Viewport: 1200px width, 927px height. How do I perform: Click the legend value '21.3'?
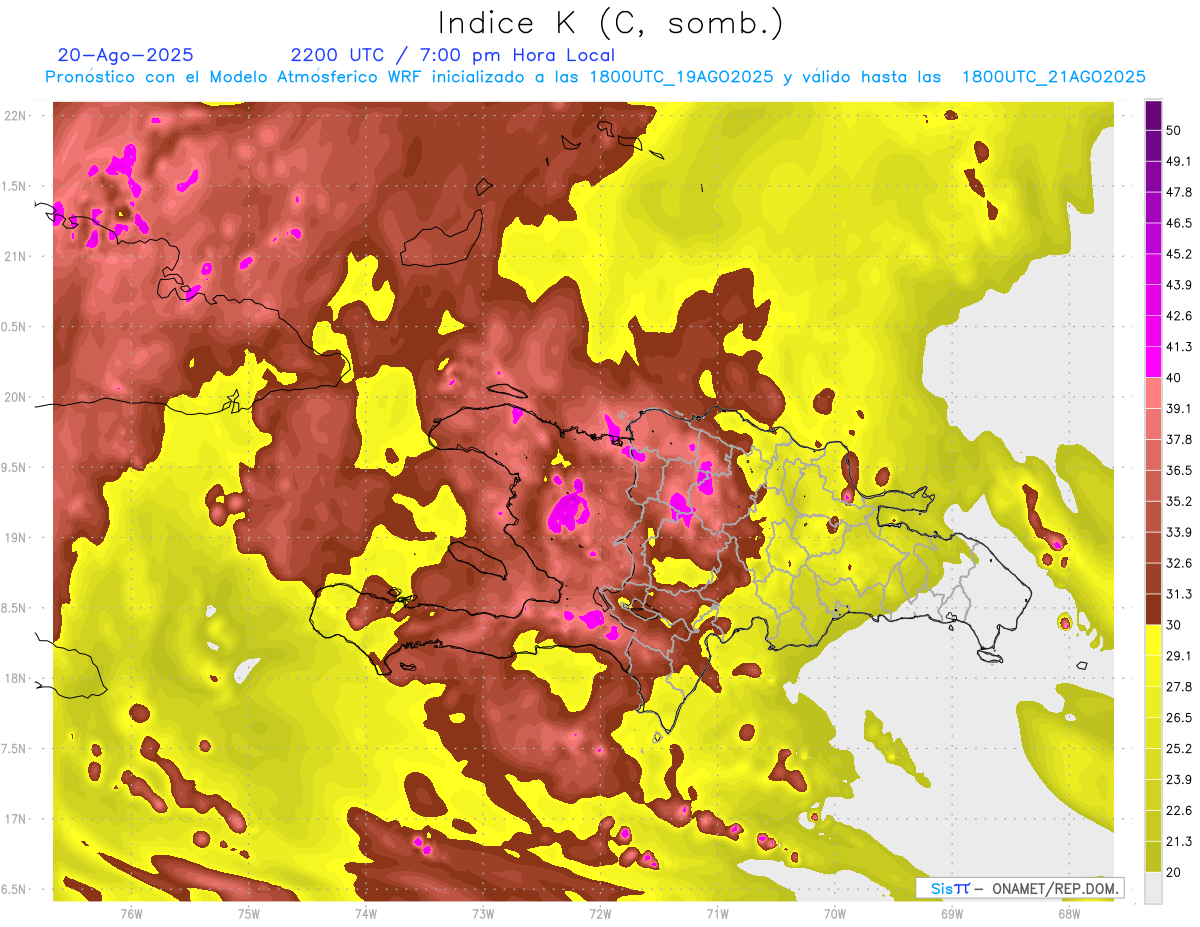pyautogui.click(x=1179, y=842)
